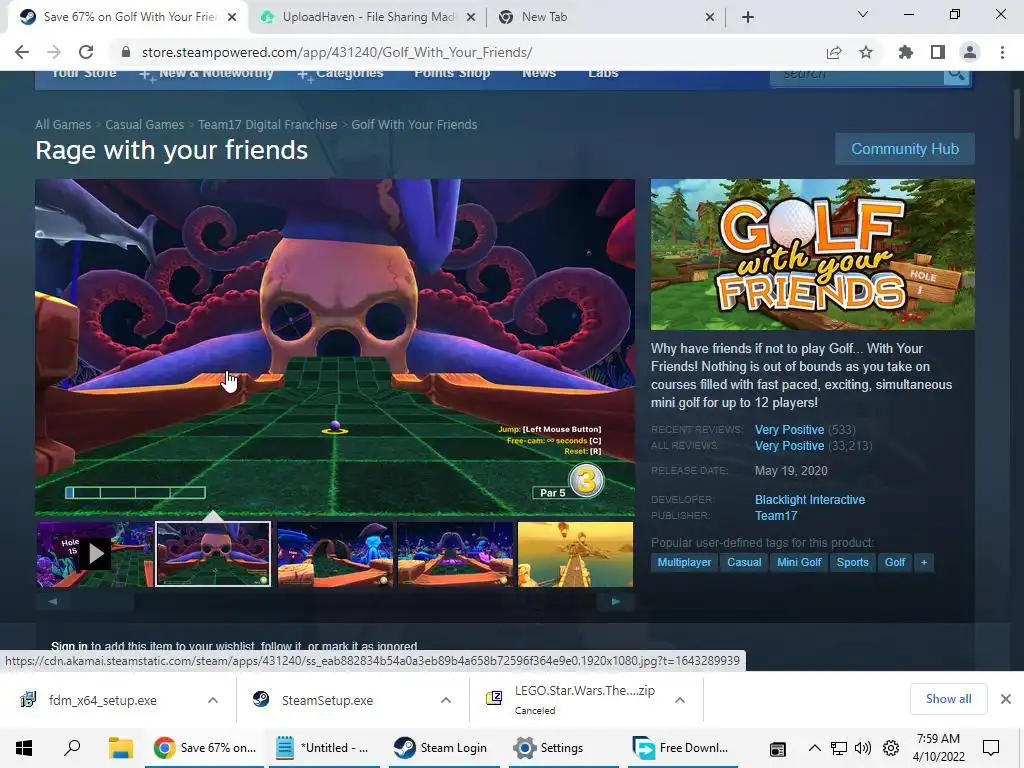Open the Casual Games breadcrumb link
The height and width of the screenshot is (768, 1024).
[144, 125]
